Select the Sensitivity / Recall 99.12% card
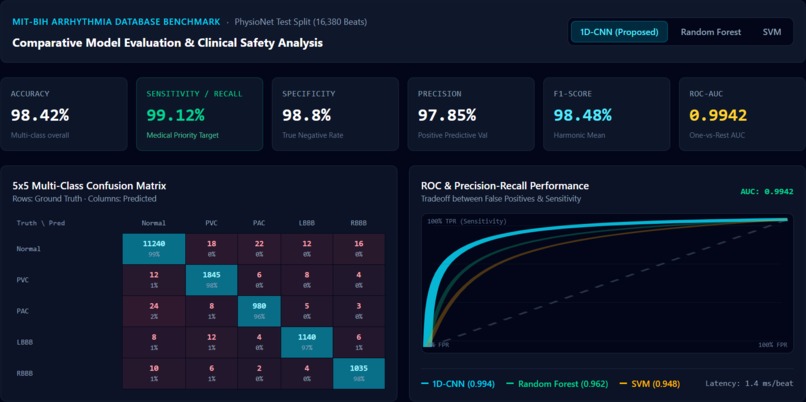Screen dimensions: 806x402 point(199,114)
